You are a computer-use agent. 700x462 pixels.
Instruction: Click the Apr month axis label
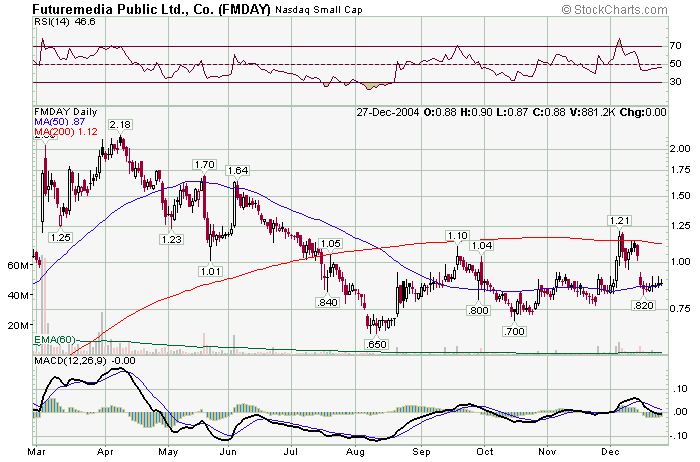(x=105, y=452)
